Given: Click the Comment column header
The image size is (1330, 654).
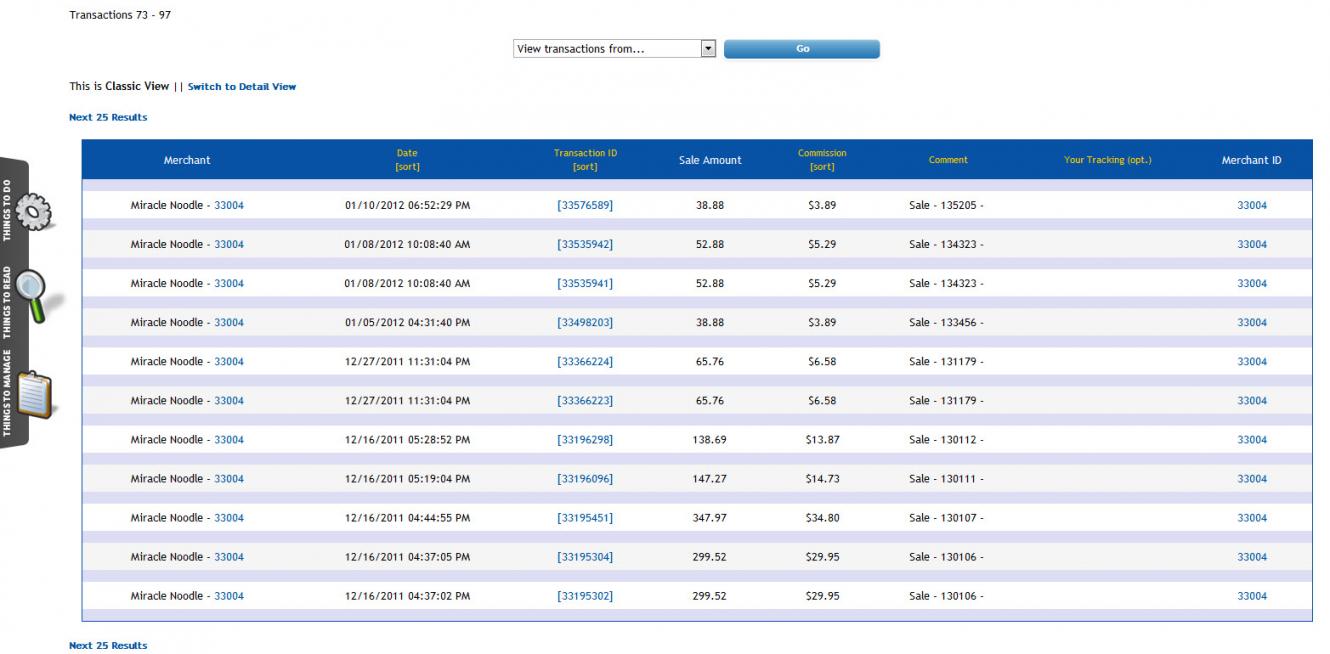Looking at the screenshot, I should (948, 160).
